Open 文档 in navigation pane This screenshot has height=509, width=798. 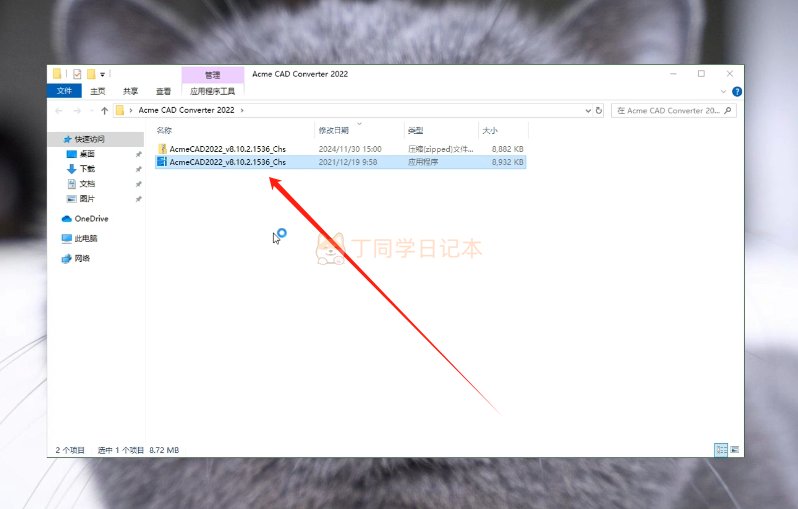click(x=87, y=184)
